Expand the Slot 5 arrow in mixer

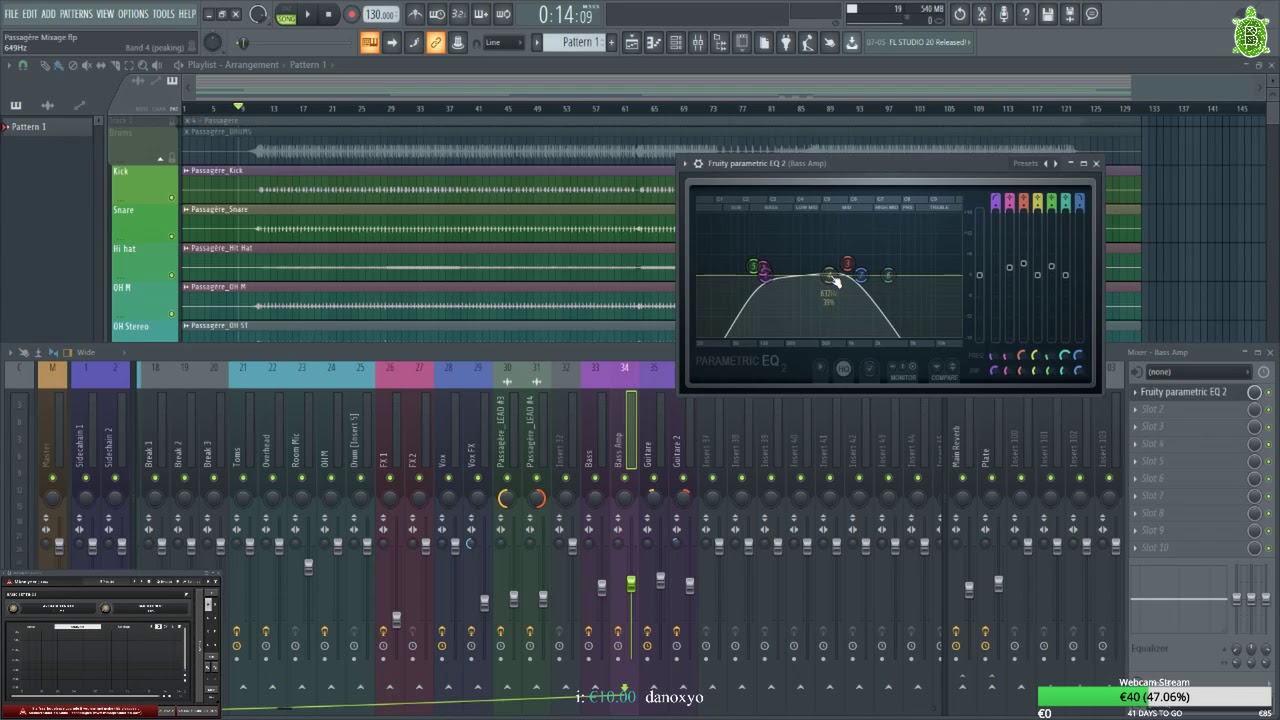[x=1135, y=462]
